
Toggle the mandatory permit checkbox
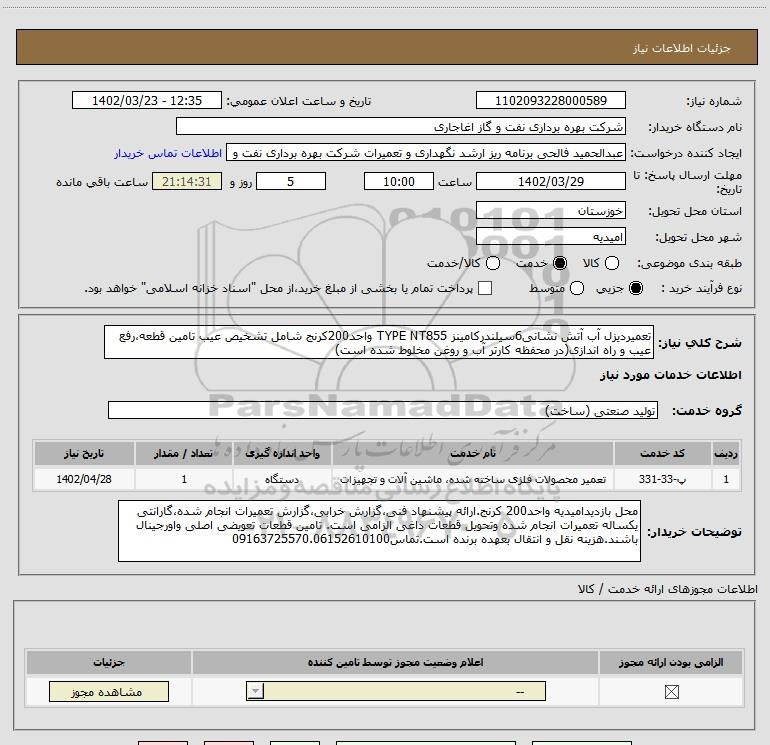[671, 691]
